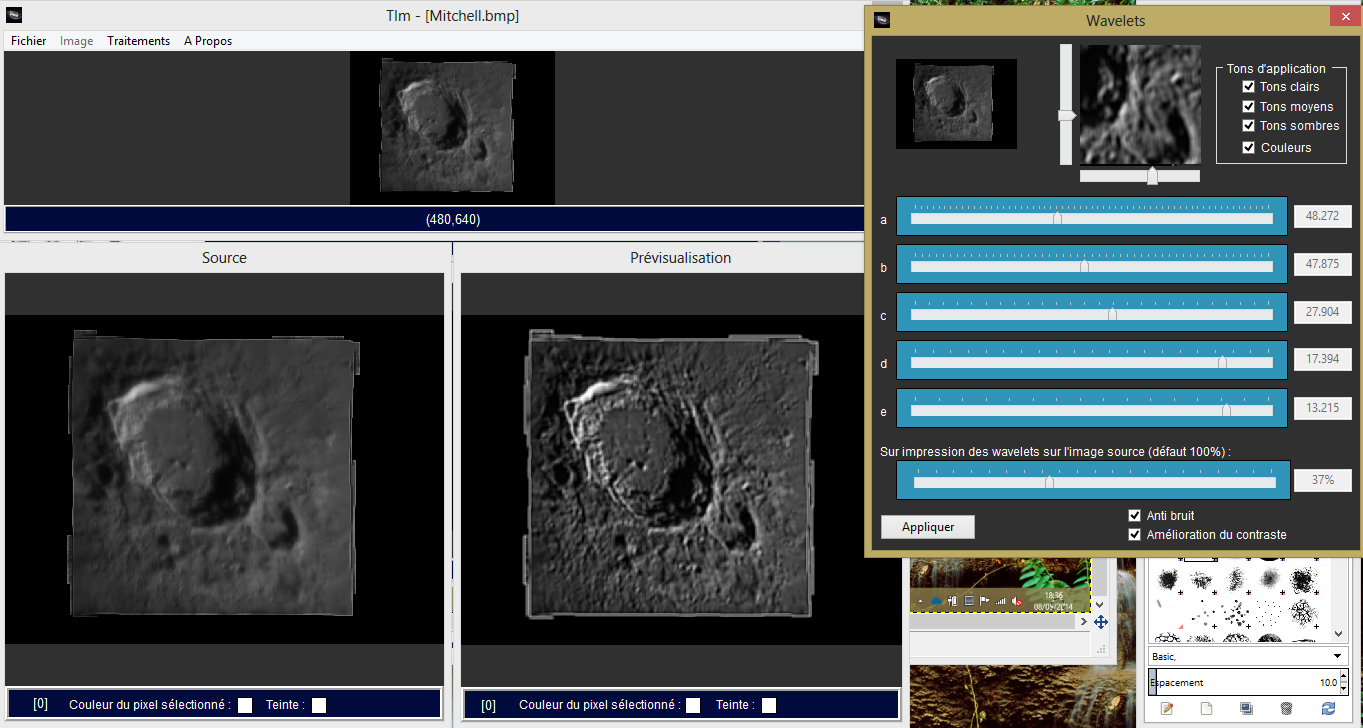
Task: Open the A Propos menu
Action: pyautogui.click(x=208, y=41)
